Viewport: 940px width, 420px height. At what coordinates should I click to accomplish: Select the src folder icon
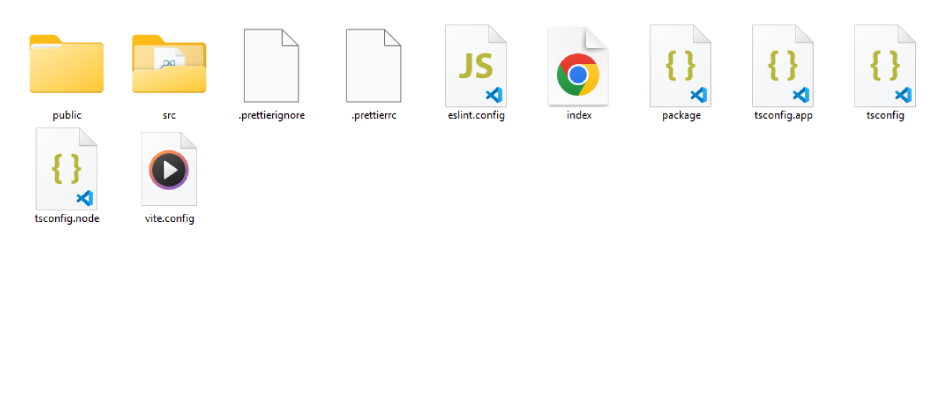pyautogui.click(x=169, y=65)
